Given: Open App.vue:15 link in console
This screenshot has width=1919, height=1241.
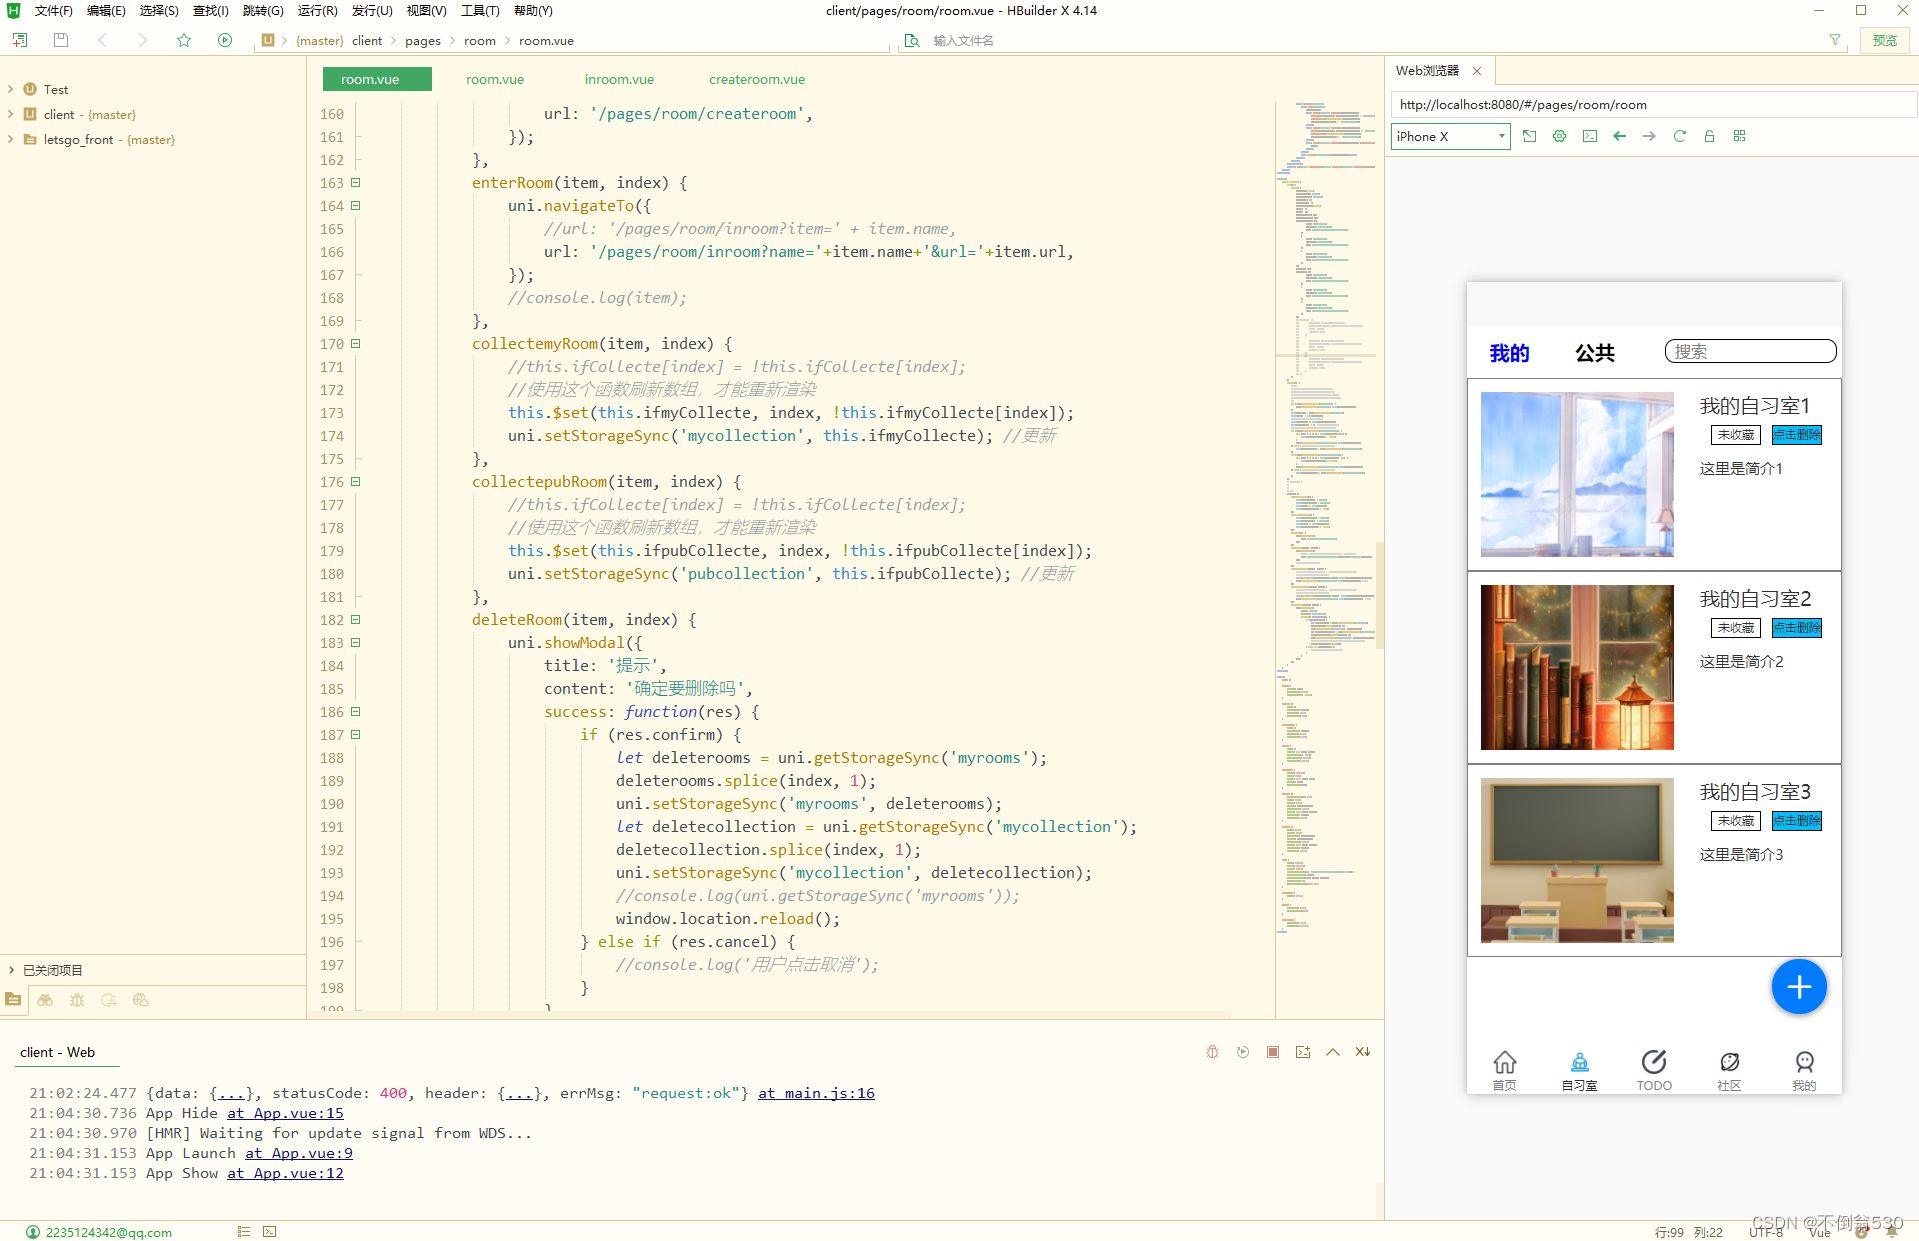Looking at the screenshot, I should 285,1113.
